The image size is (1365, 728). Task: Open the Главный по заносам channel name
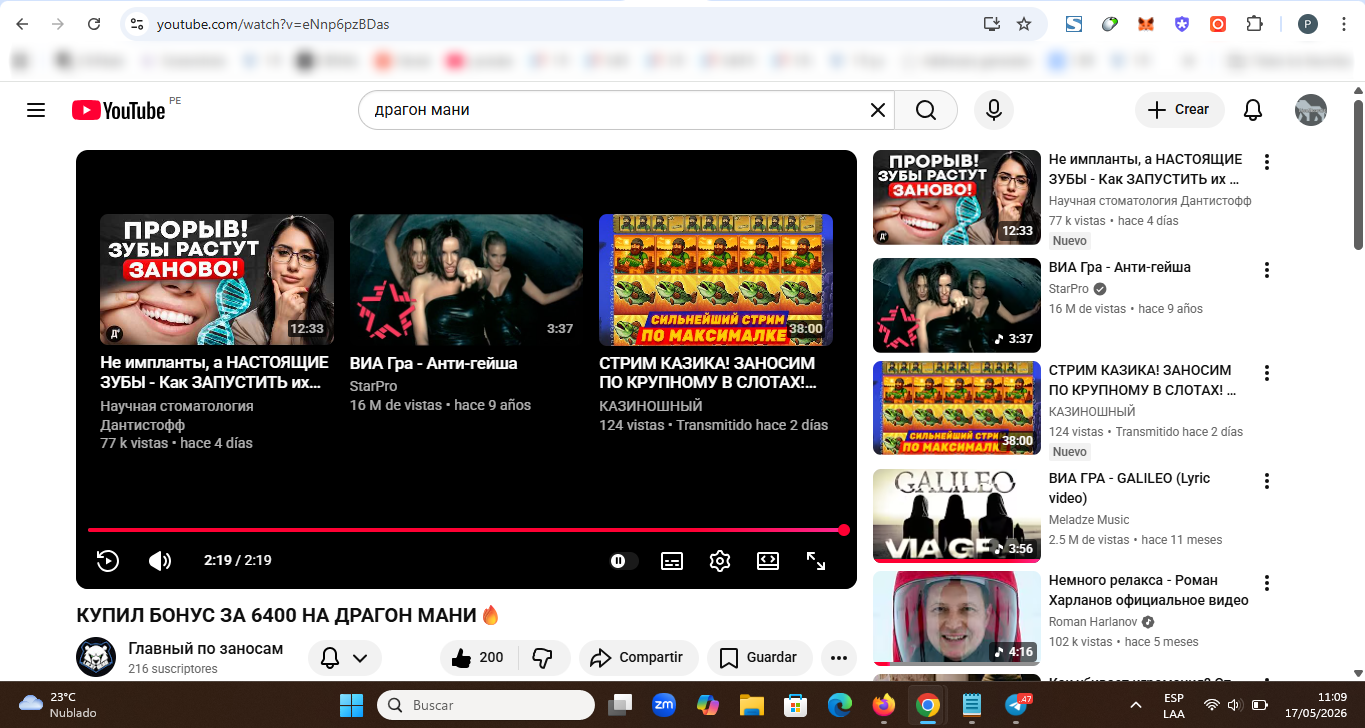(206, 649)
